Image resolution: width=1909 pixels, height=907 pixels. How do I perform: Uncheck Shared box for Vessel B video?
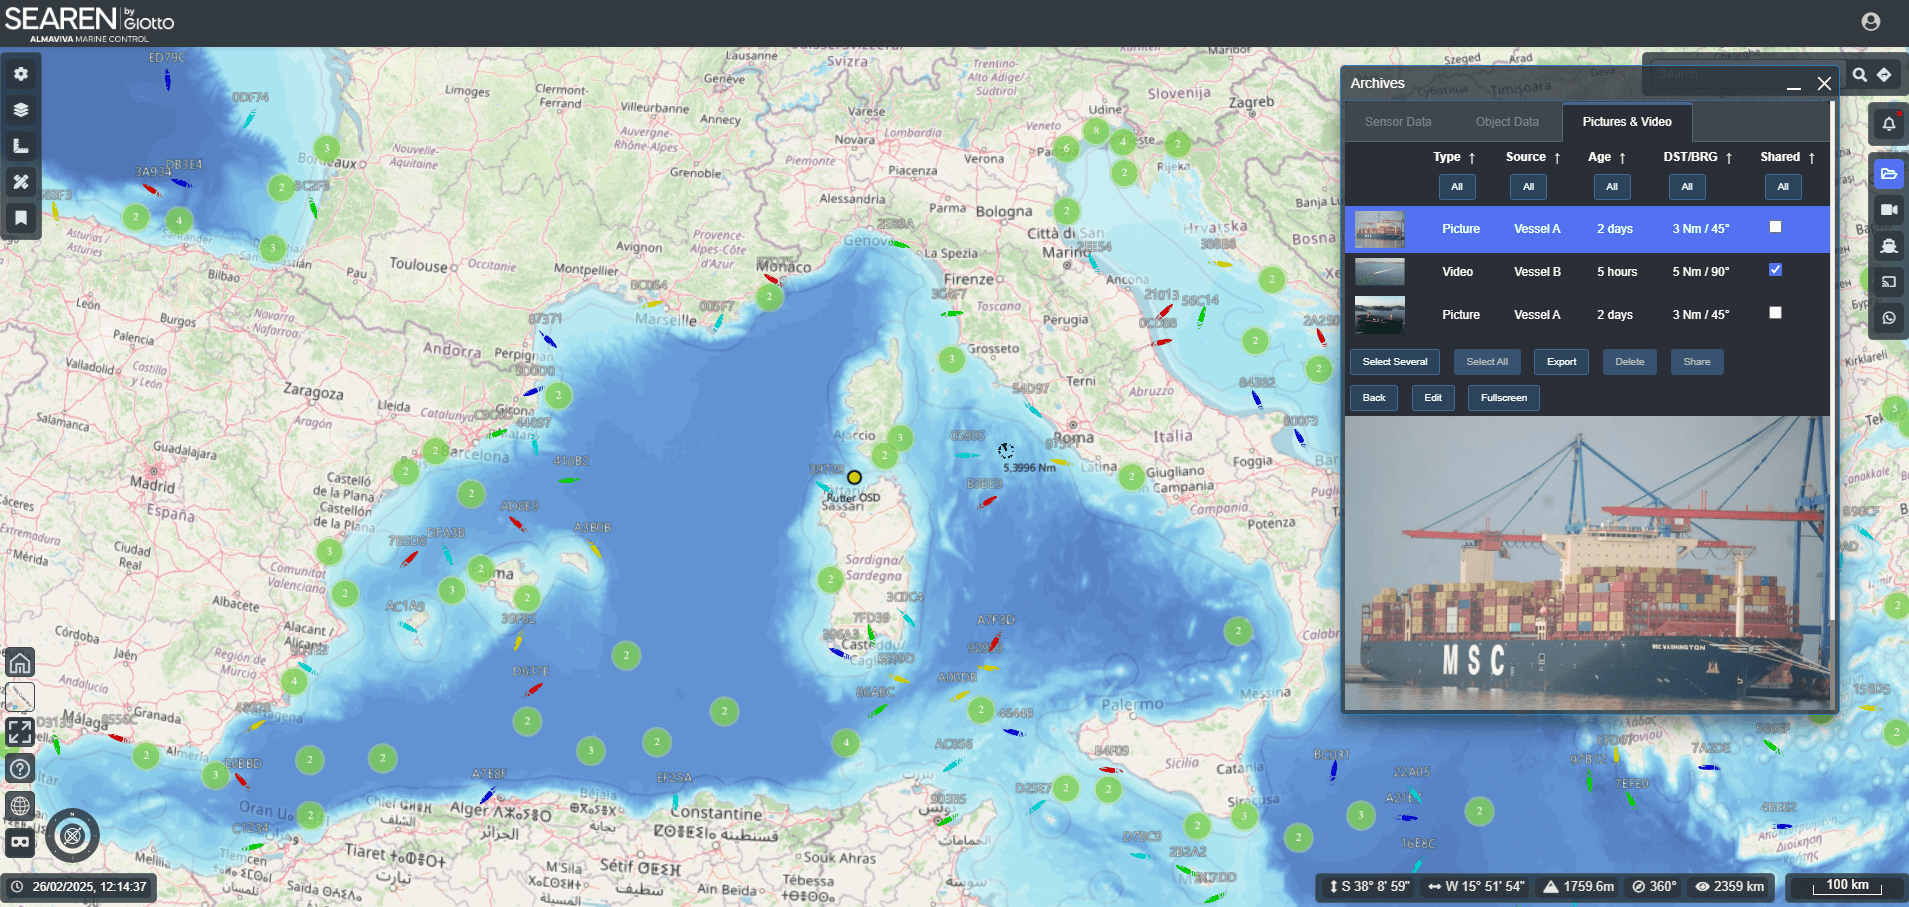coord(1775,270)
